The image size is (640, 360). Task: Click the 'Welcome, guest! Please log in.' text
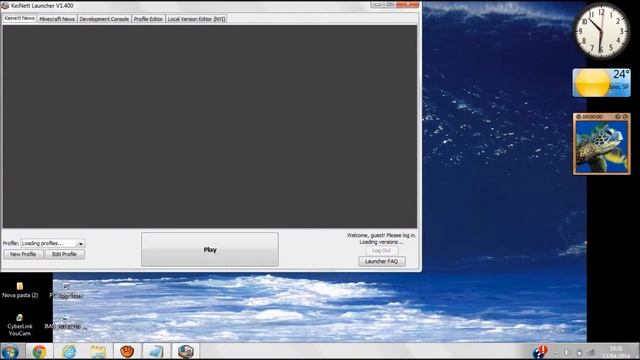click(381, 236)
